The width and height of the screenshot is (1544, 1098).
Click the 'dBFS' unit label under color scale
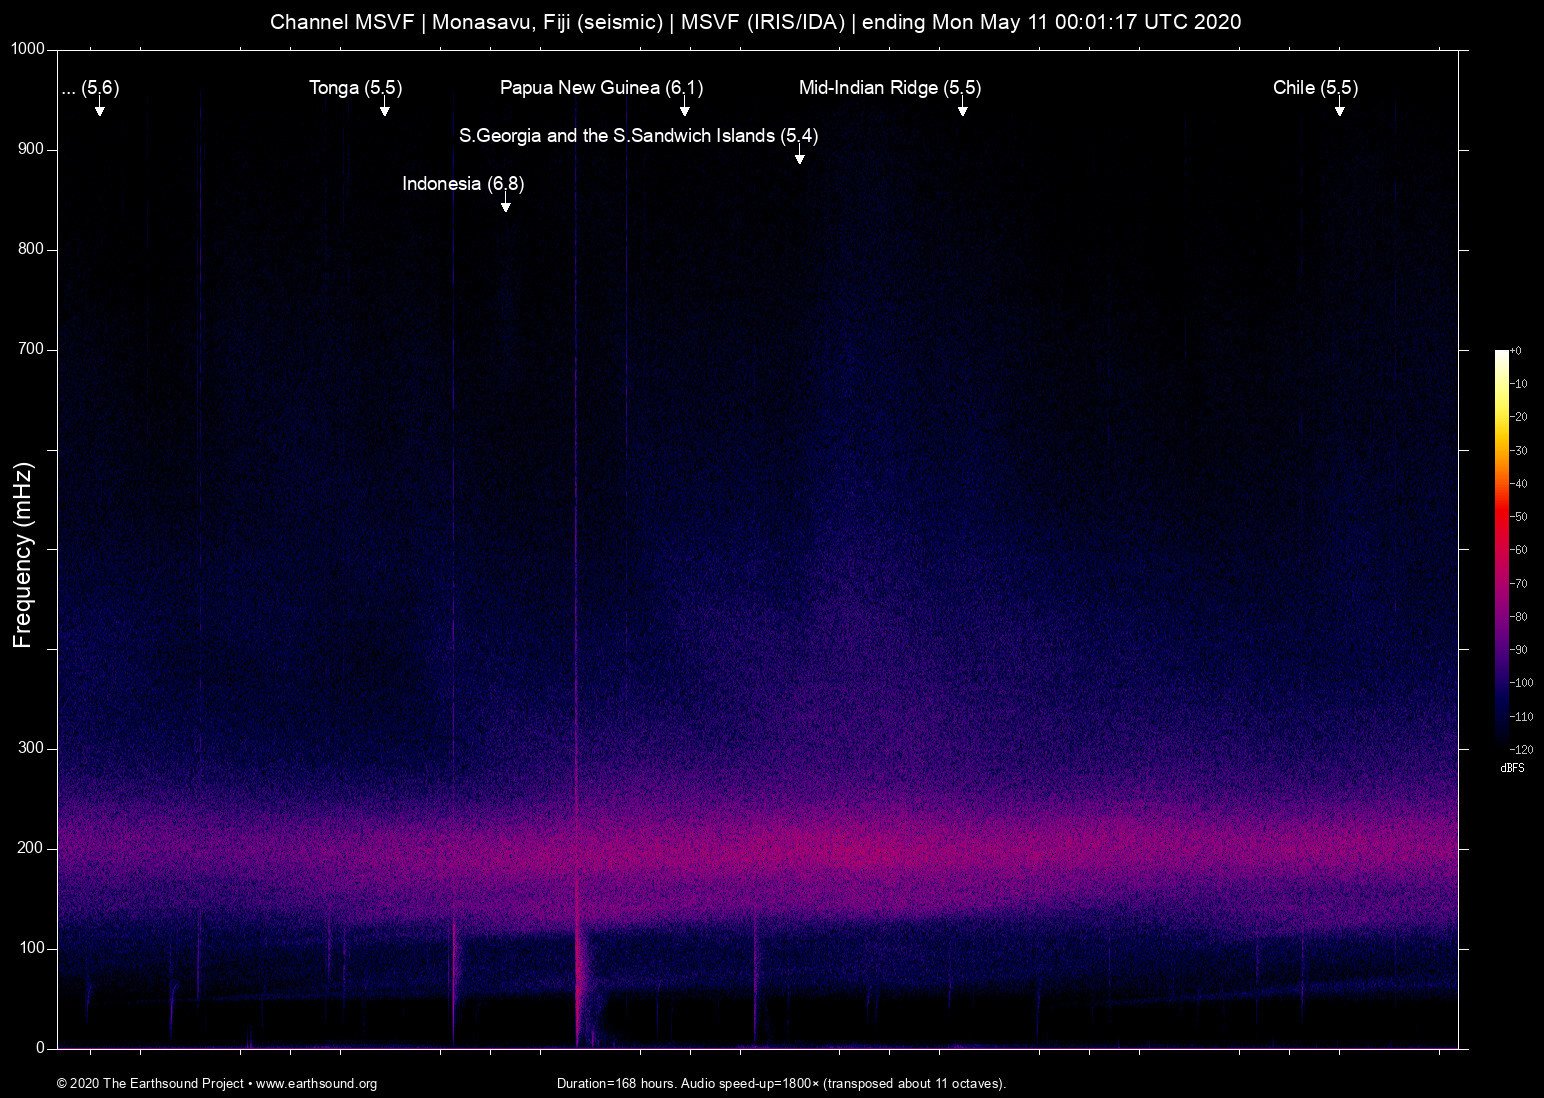1513,768
